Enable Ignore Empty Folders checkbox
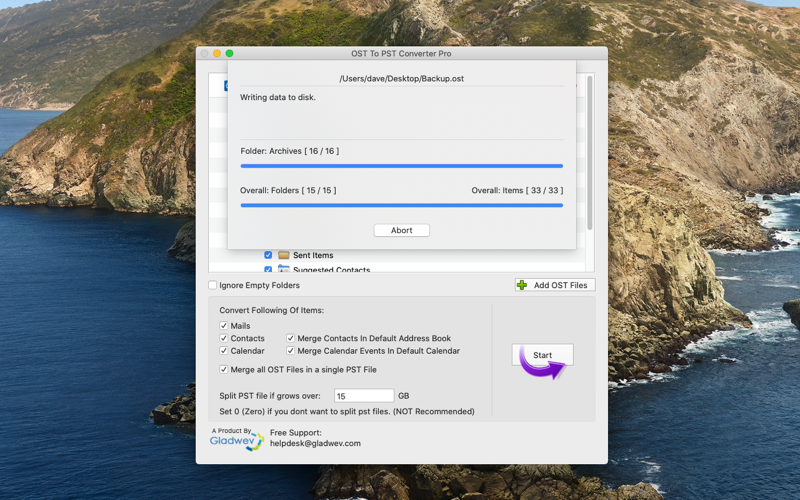The image size is (800, 500). [x=213, y=285]
